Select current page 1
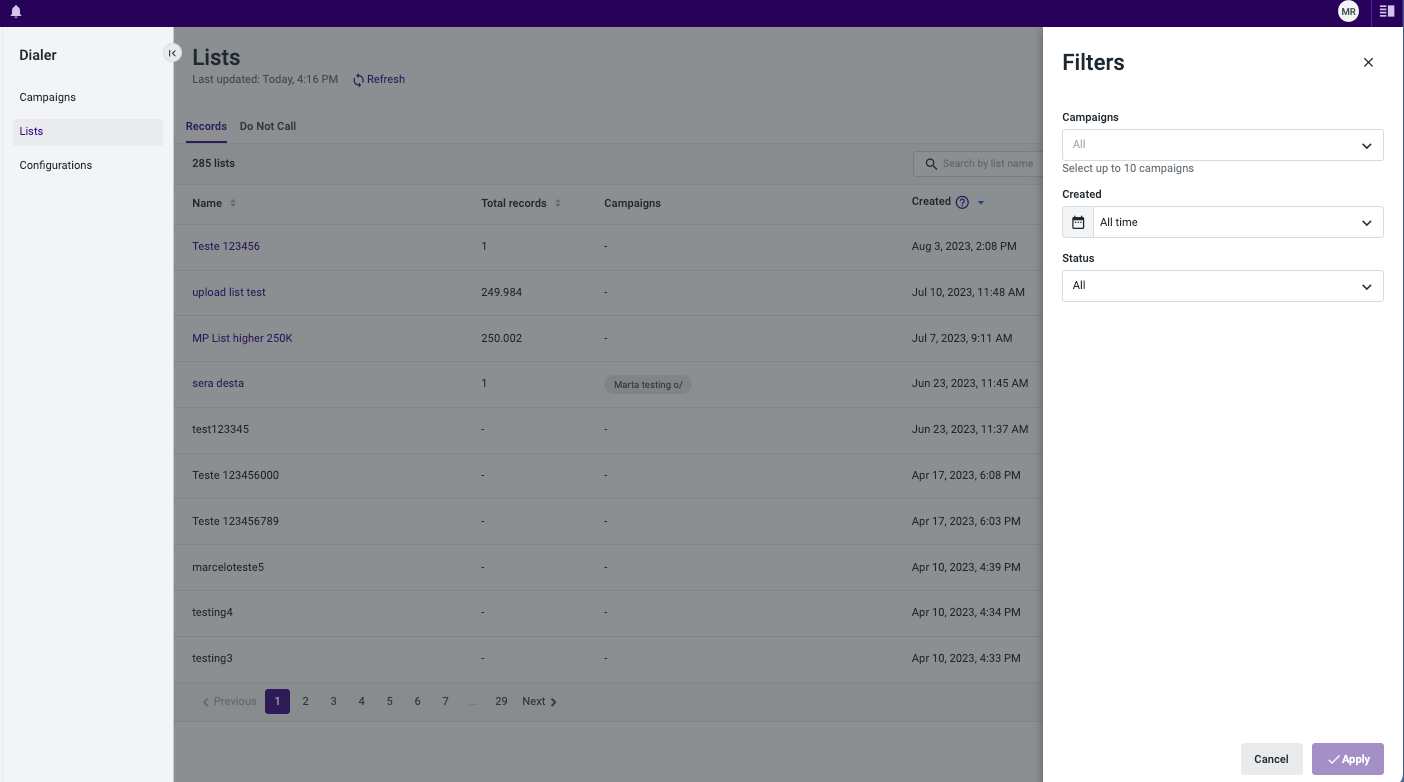The height and width of the screenshot is (782, 1404). point(277,701)
